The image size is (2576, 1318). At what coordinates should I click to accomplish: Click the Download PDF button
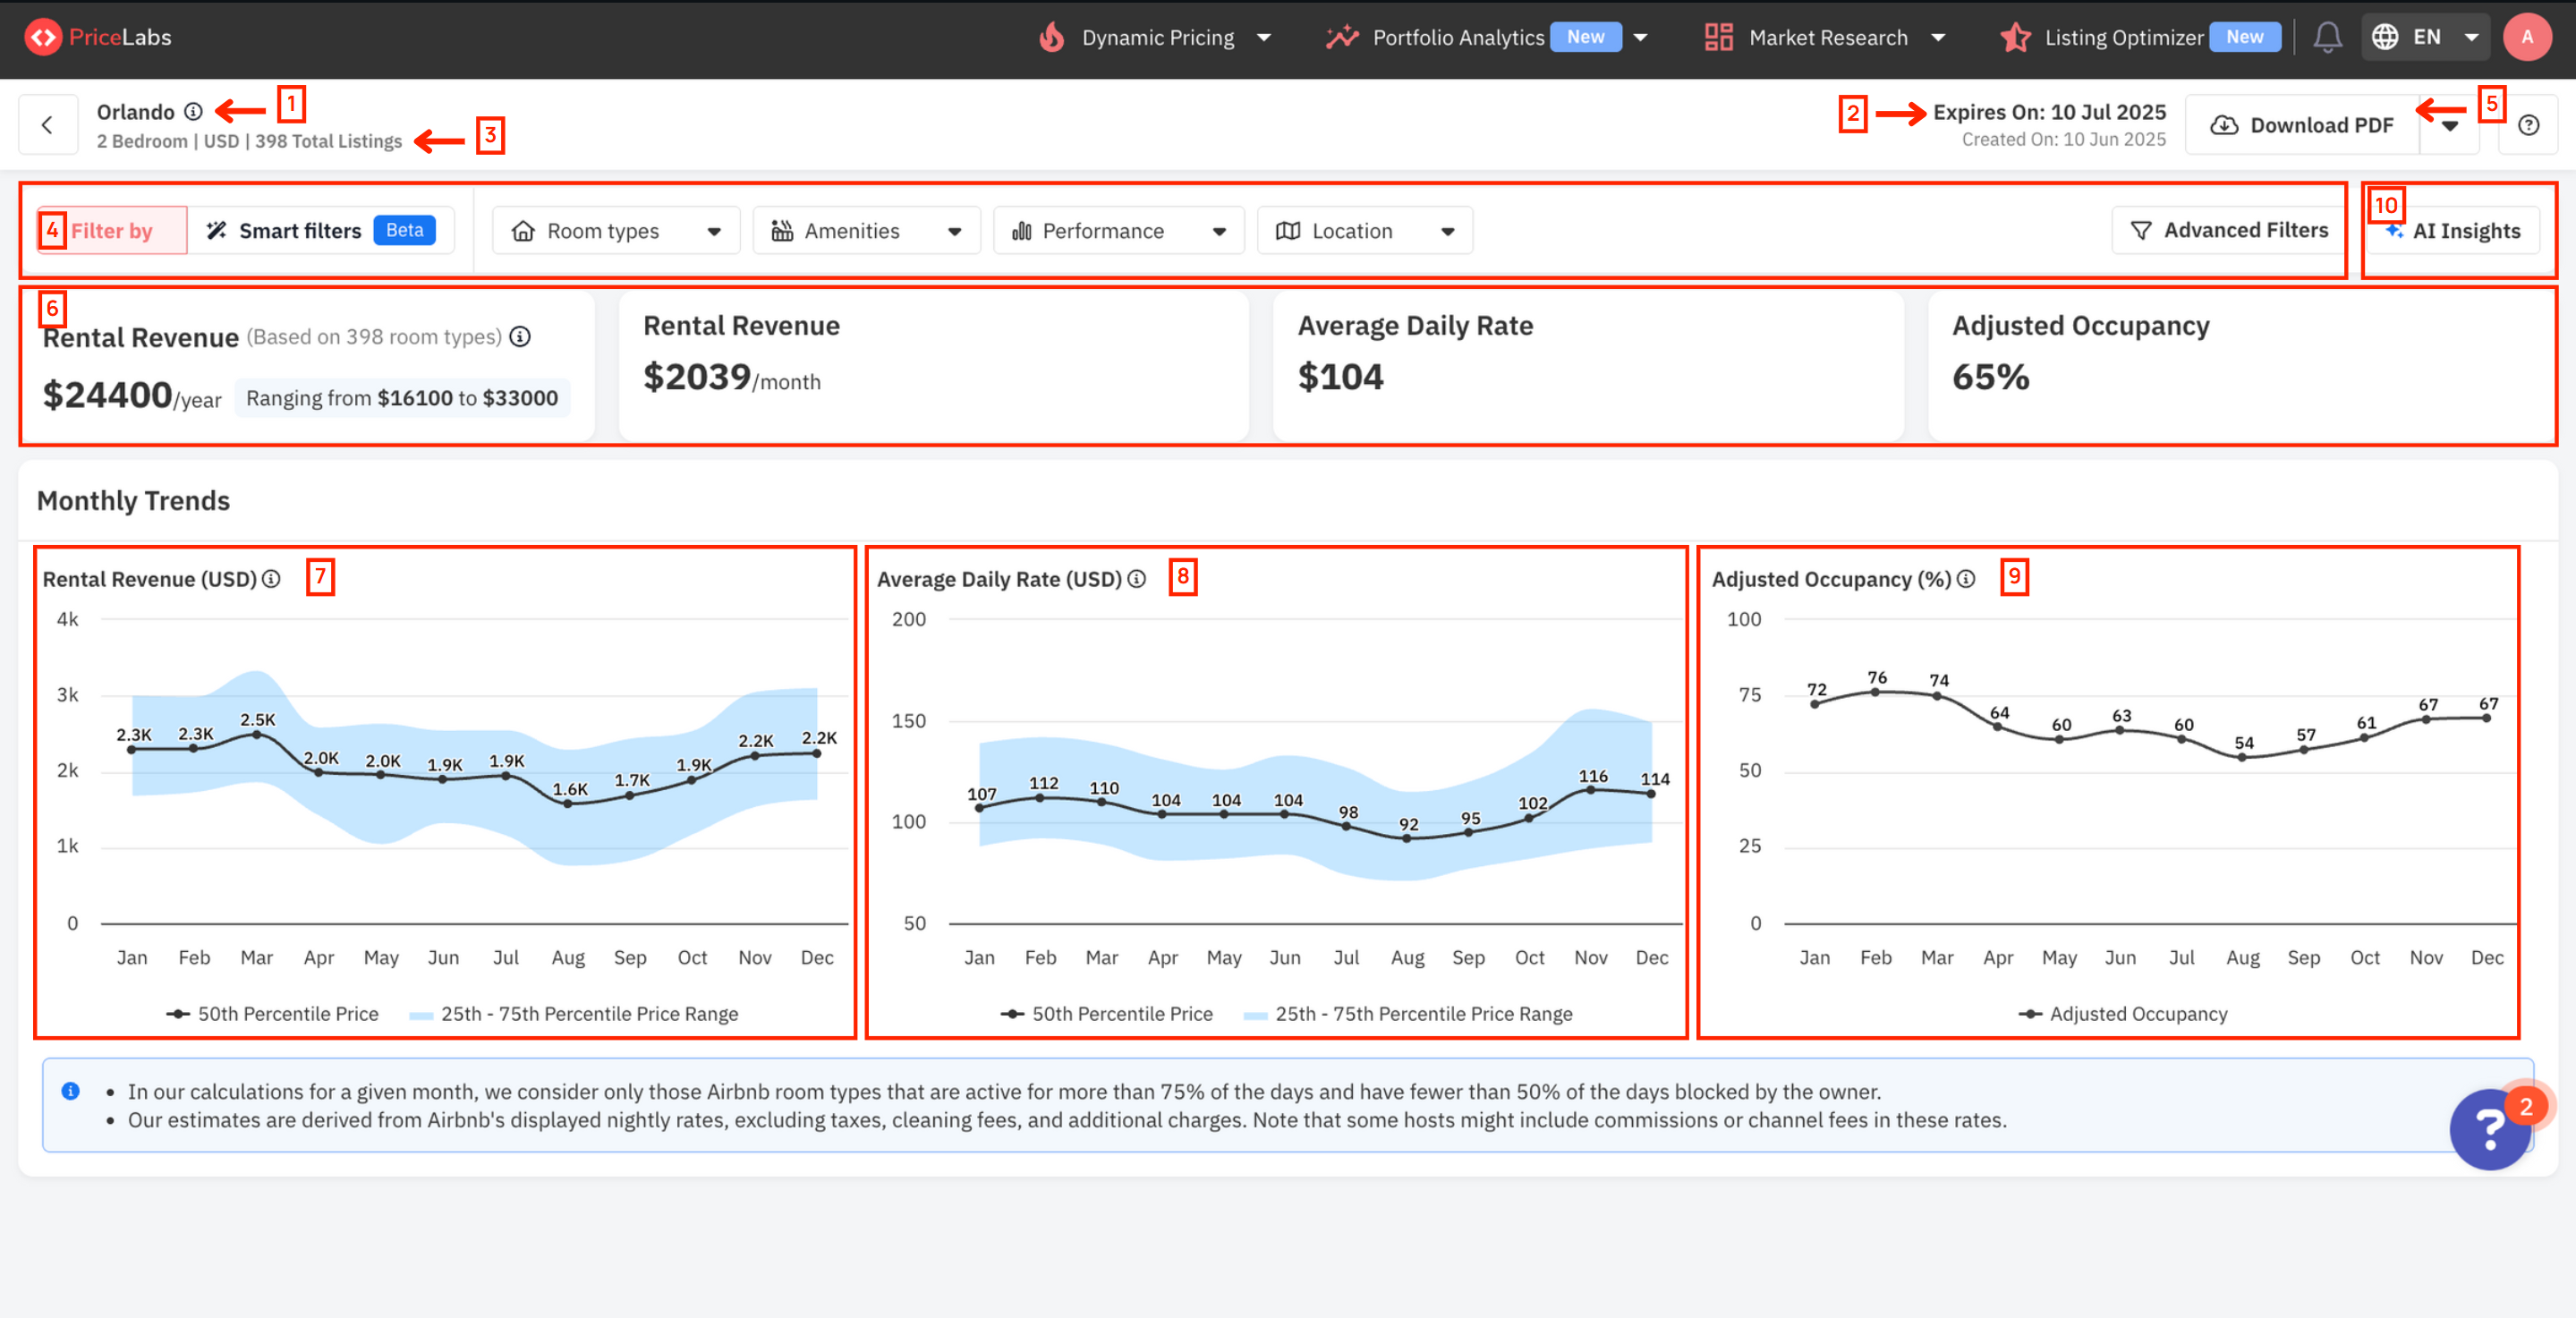[x=2302, y=125]
